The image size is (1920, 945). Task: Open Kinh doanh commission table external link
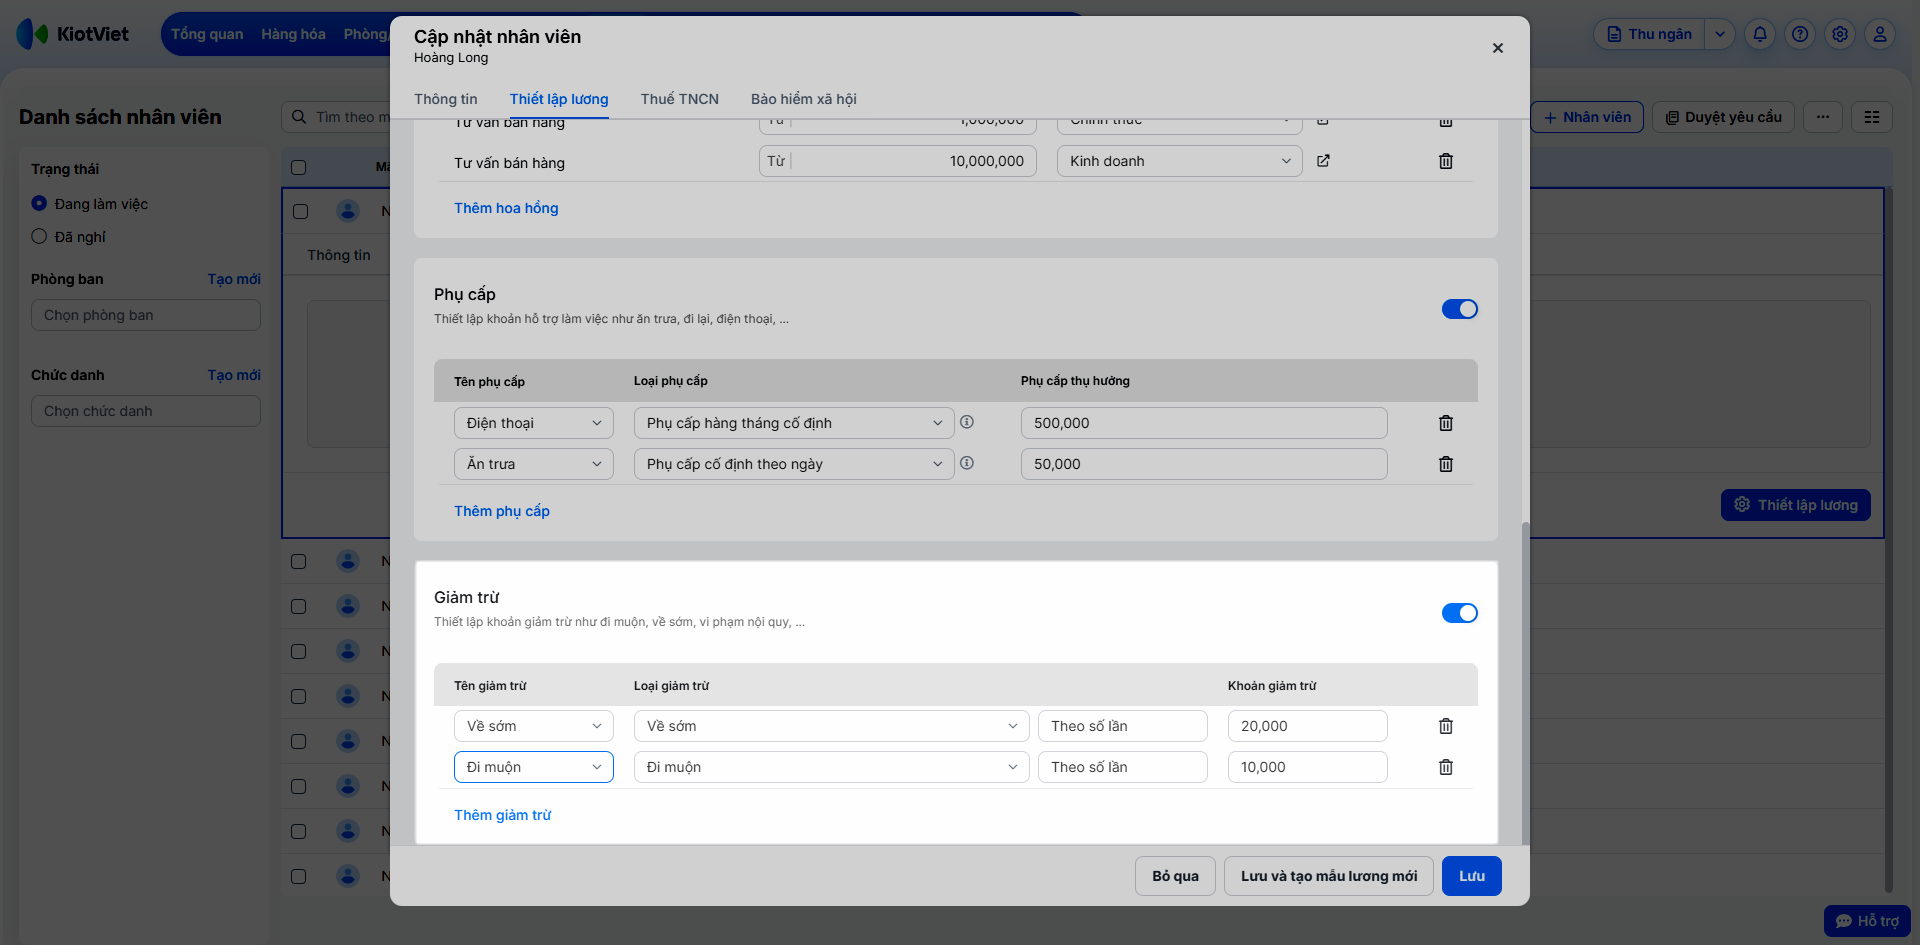[x=1323, y=161]
